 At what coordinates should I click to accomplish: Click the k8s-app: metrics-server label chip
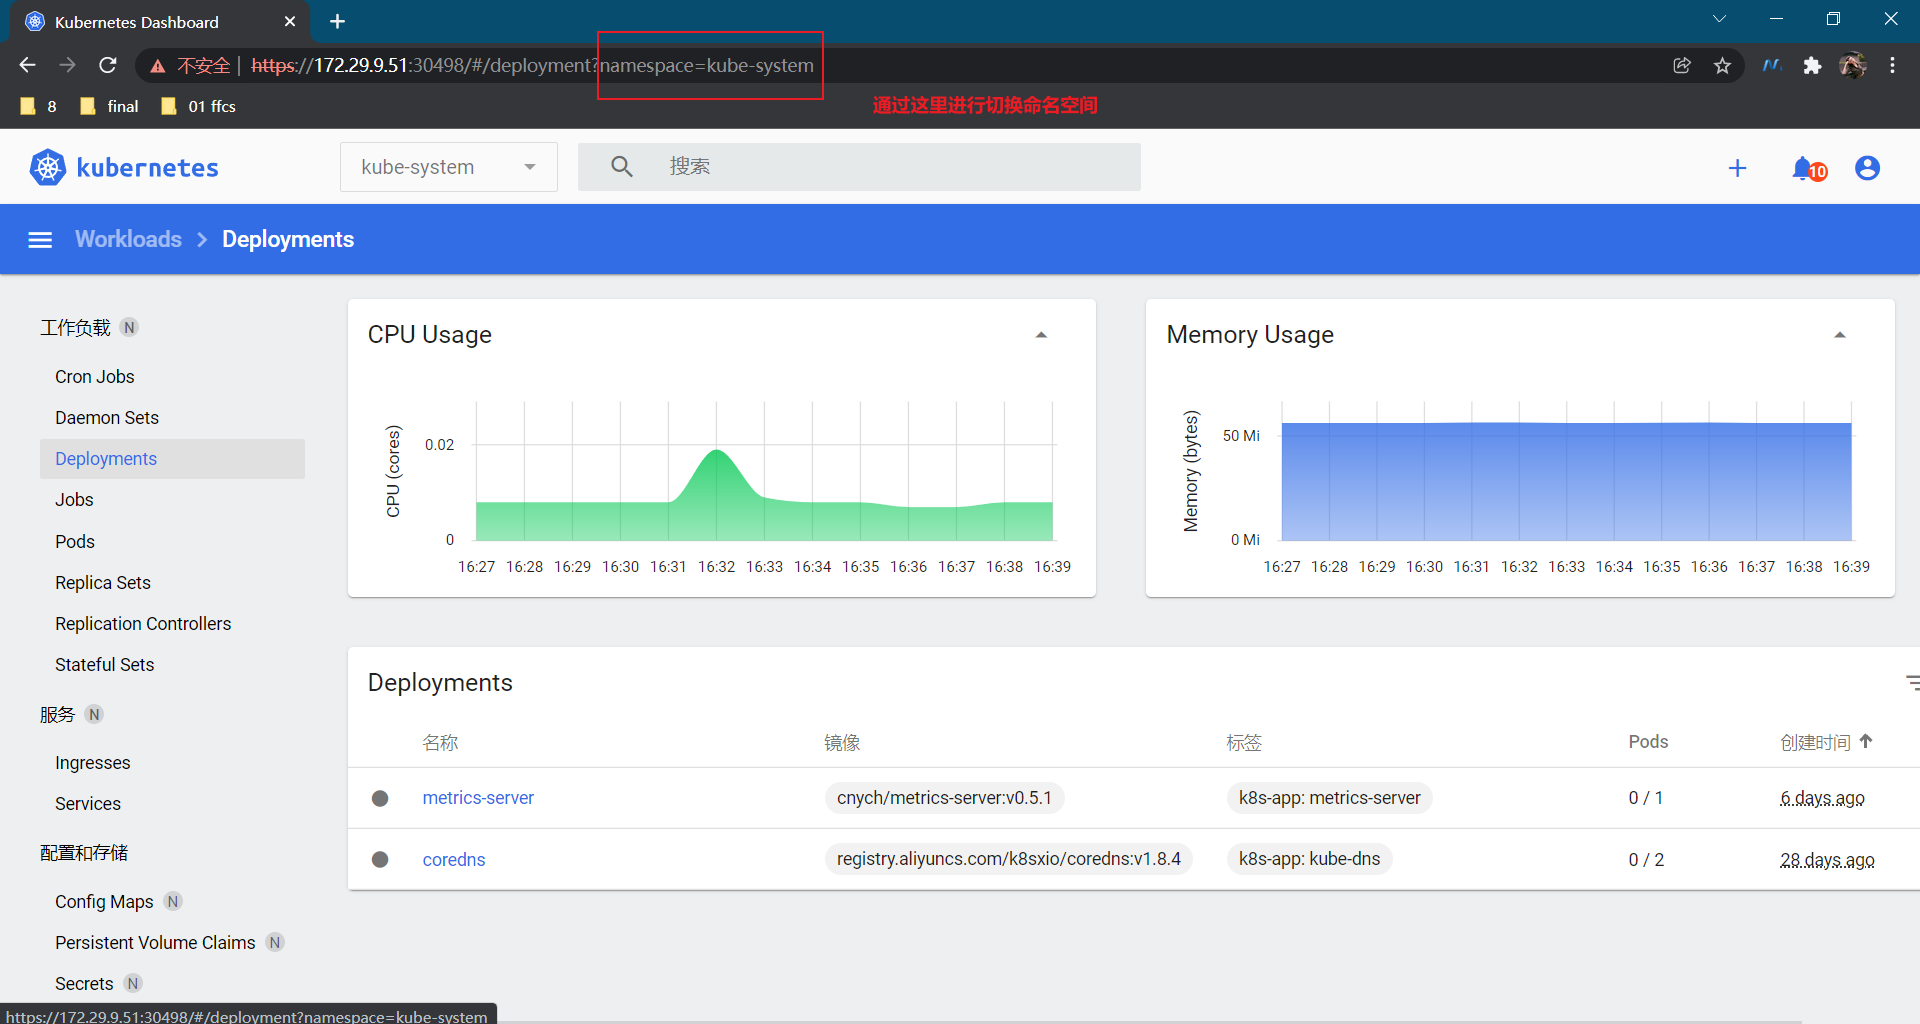pyautogui.click(x=1329, y=798)
